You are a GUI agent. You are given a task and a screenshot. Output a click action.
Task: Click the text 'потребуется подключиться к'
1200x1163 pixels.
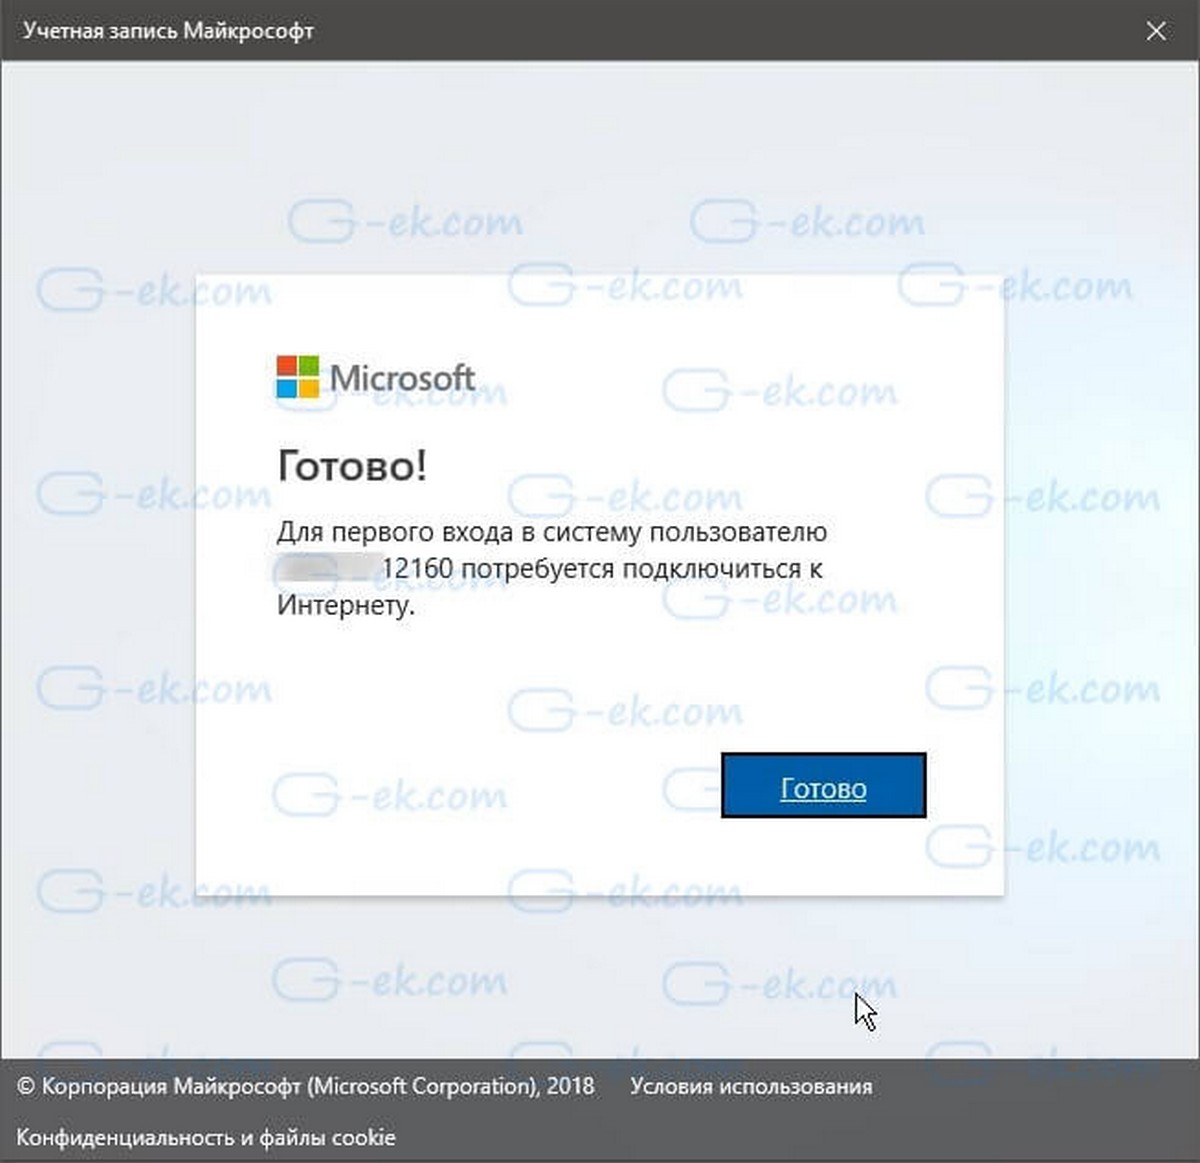[642, 569]
